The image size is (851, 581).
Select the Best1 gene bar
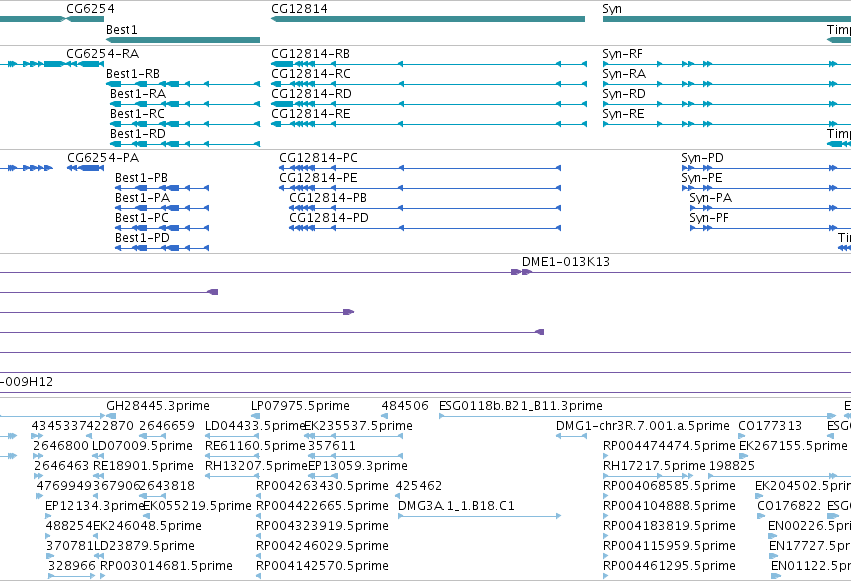coord(183,40)
